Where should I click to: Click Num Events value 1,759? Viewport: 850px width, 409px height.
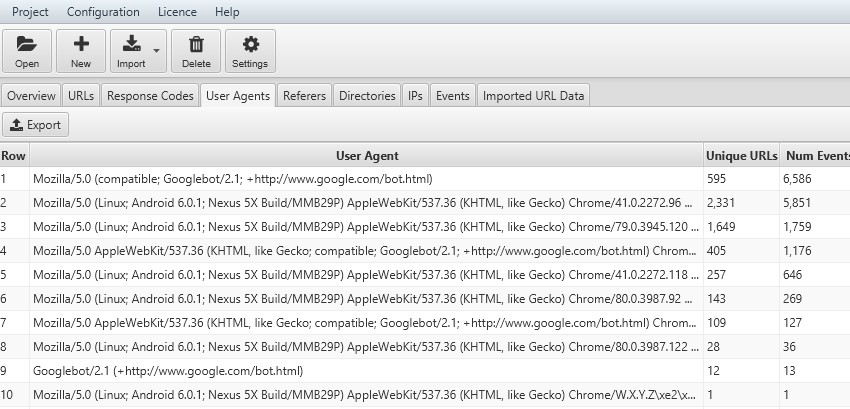(797, 227)
